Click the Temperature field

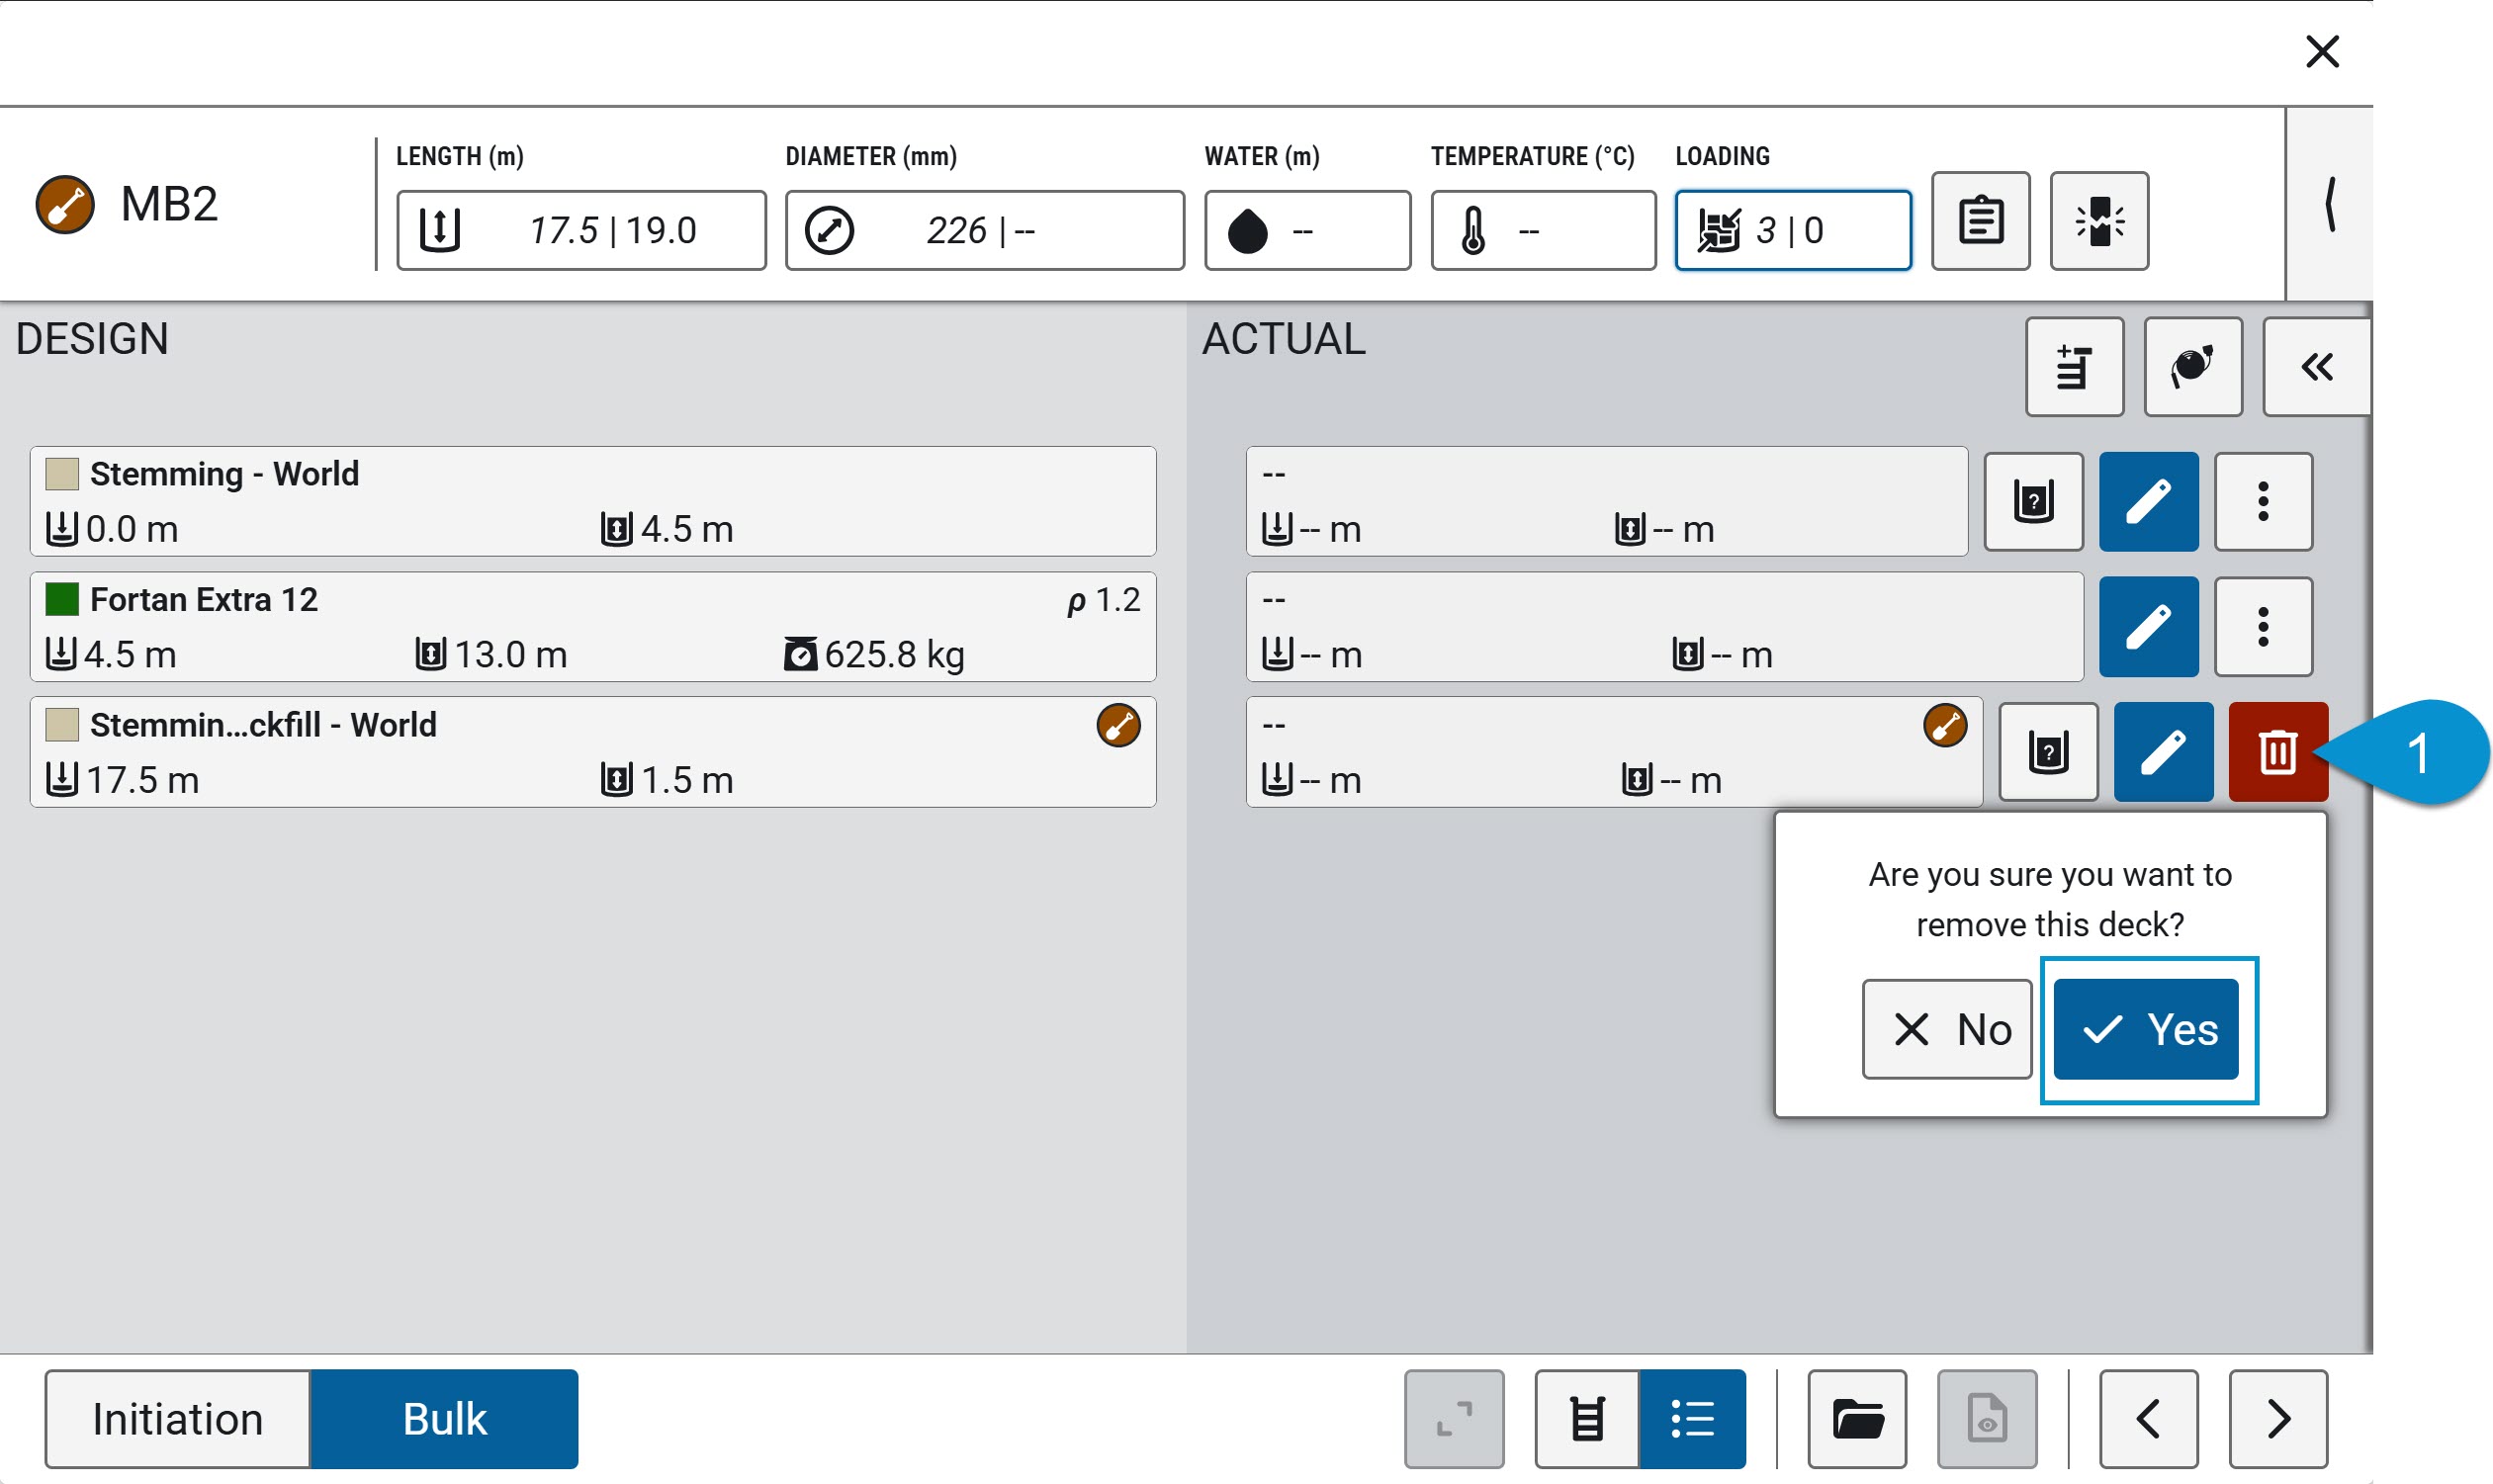coord(1543,231)
